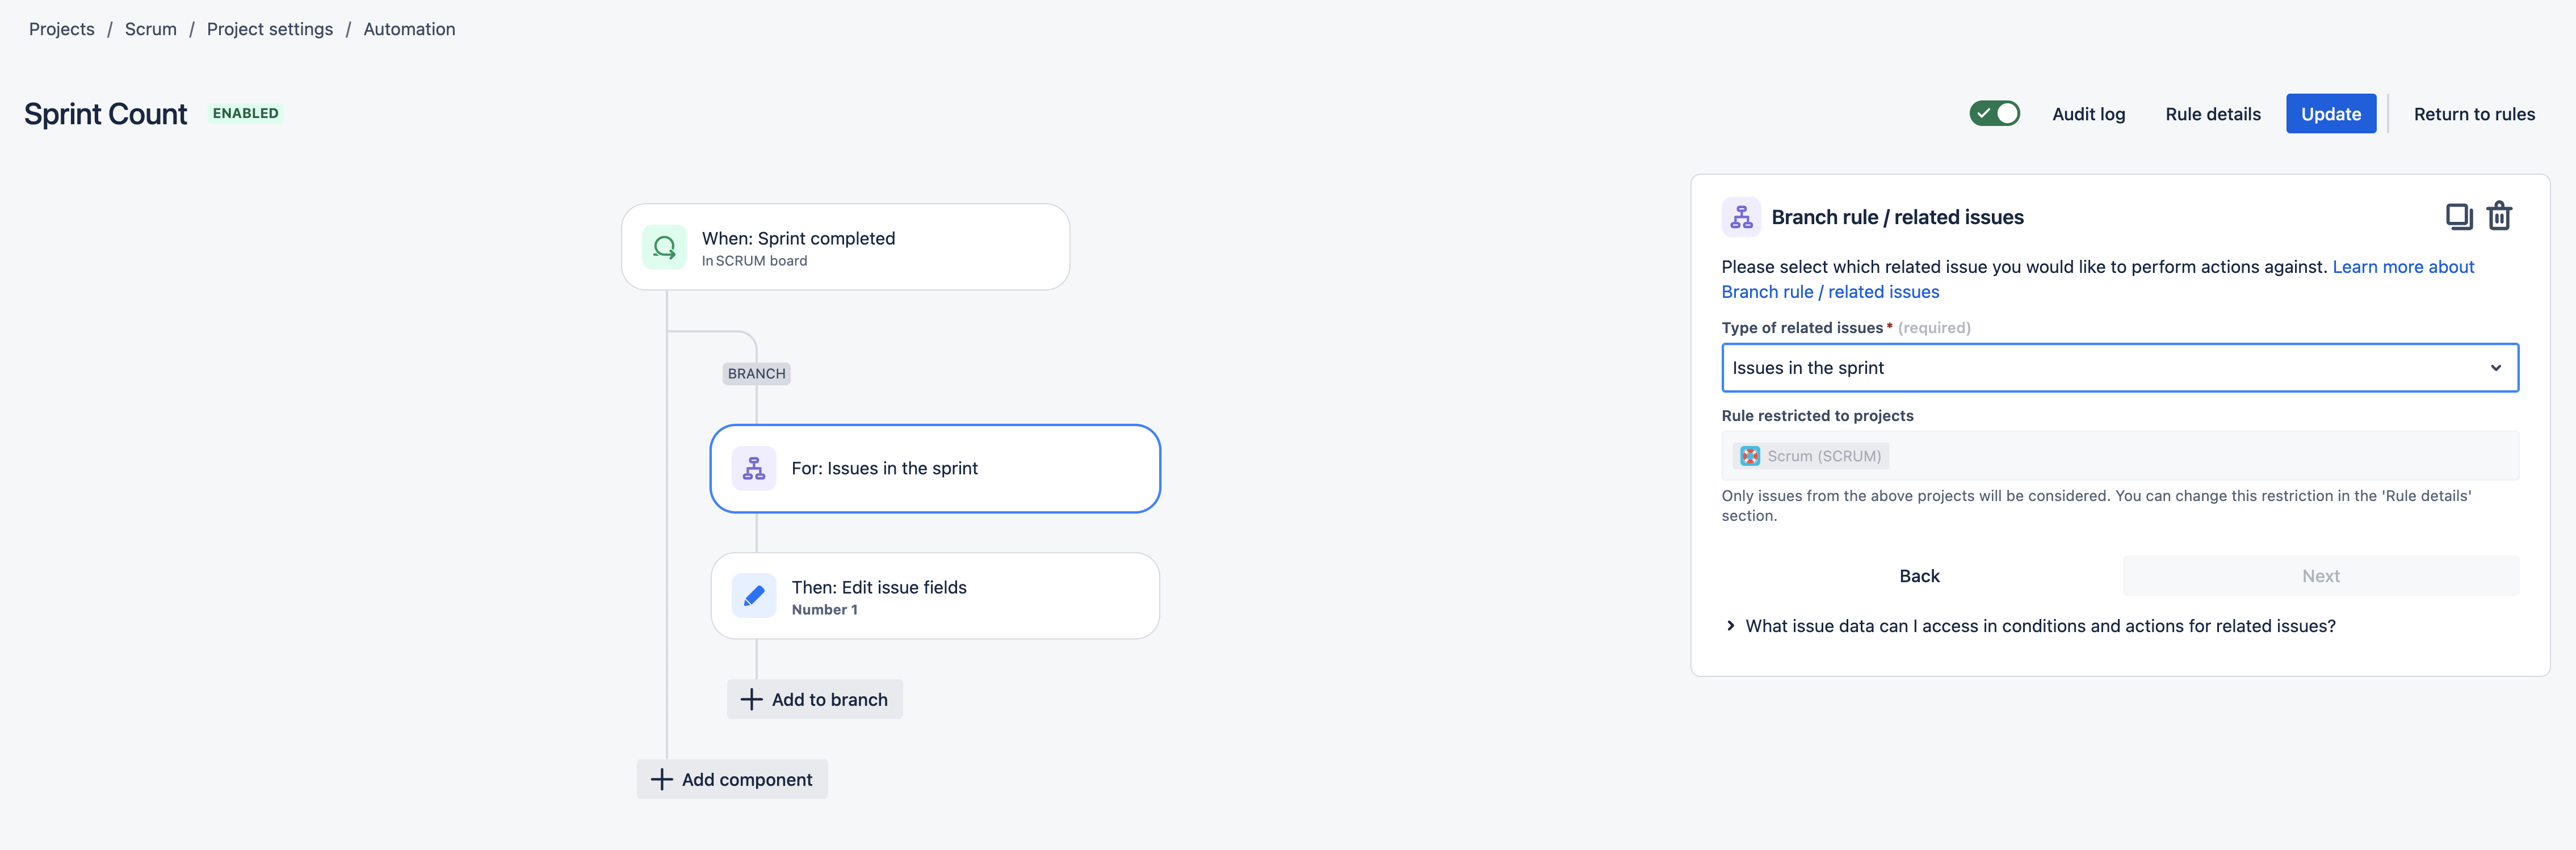2576x850 pixels.
Task: Delete the branch component with trash icon
Action: [2500, 216]
